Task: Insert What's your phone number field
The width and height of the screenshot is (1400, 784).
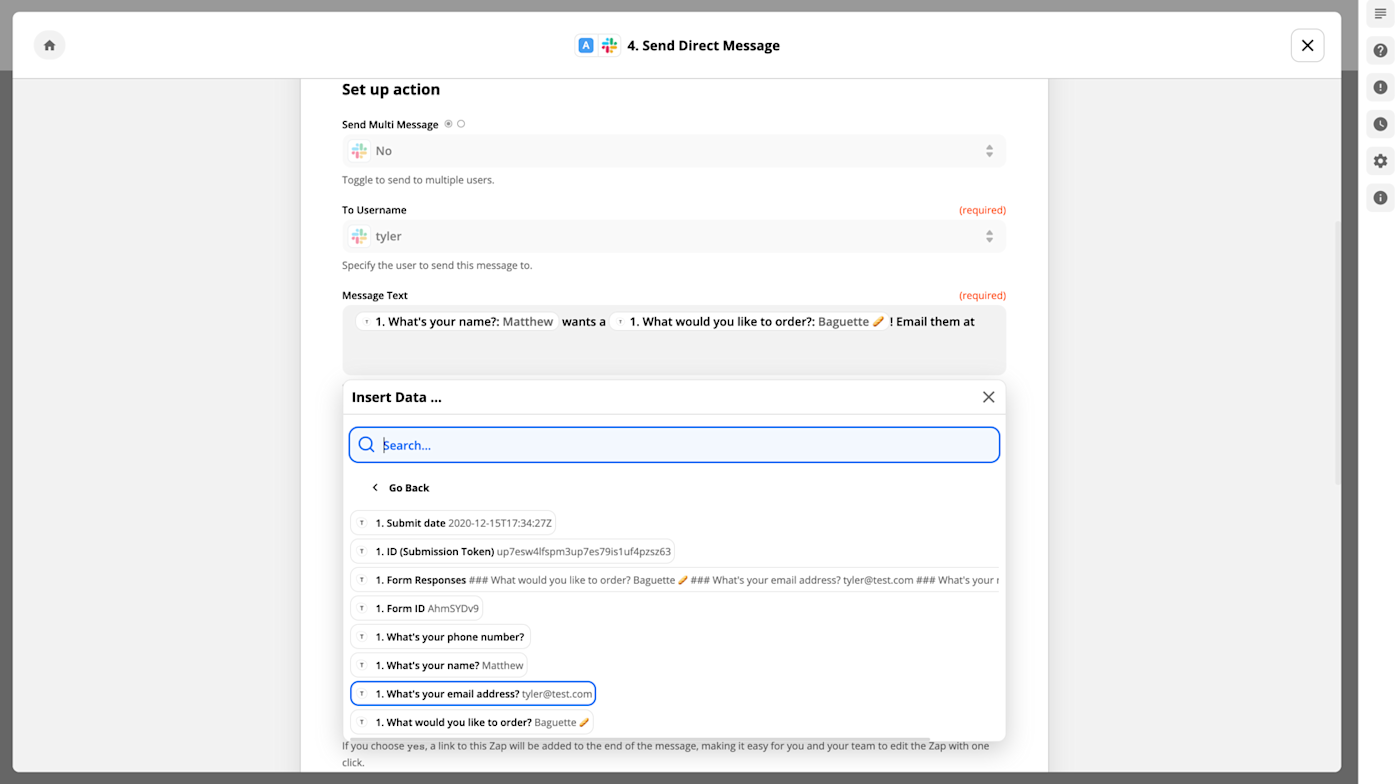Action: click(x=440, y=637)
